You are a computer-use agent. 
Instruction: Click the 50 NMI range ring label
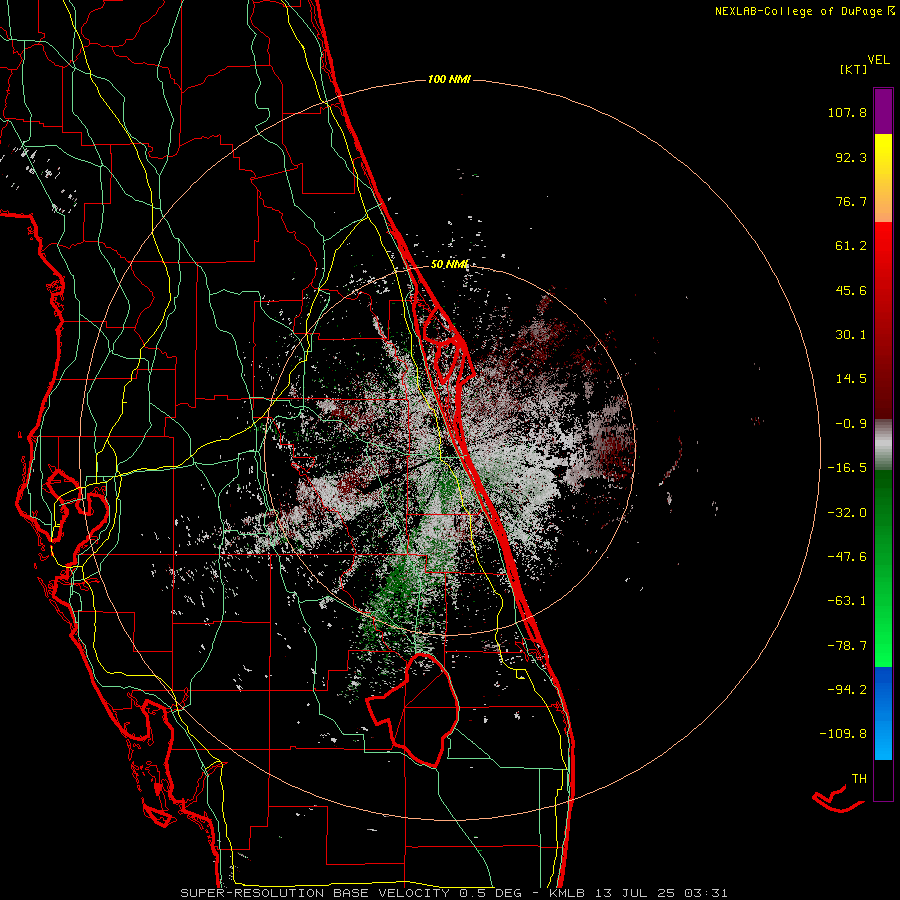point(449,264)
